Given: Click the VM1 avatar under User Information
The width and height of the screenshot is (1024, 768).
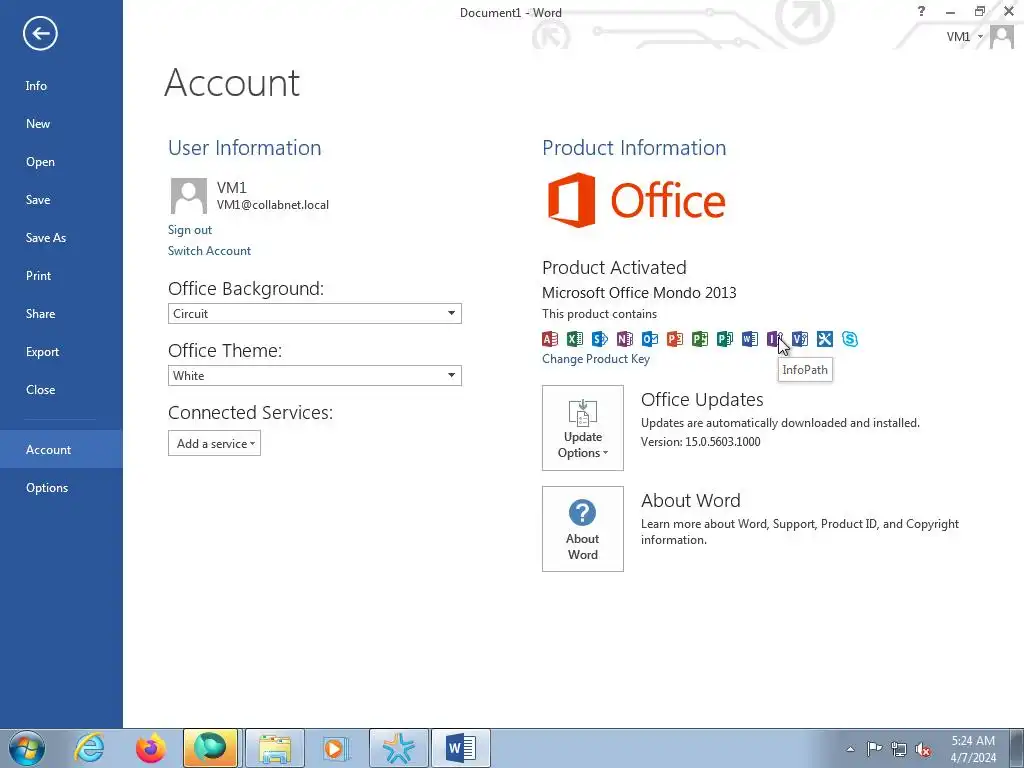Looking at the screenshot, I should 189,196.
